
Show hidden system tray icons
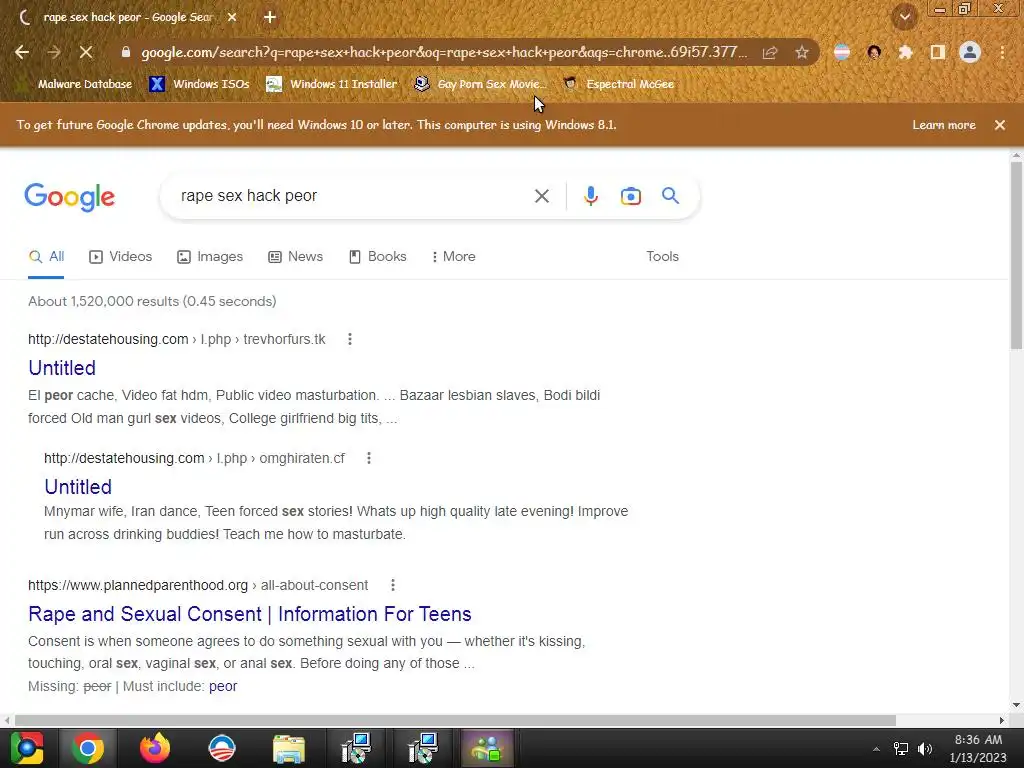[876, 749]
